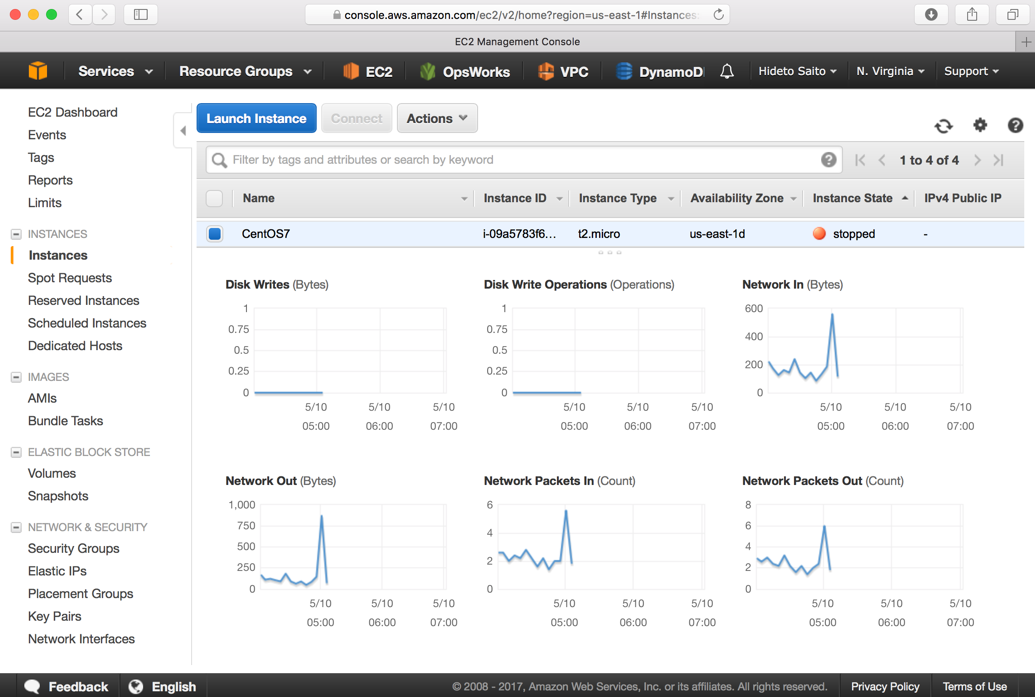Click the globe language icon
The height and width of the screenshot is (697, 1035).
(x=136, y=686)
